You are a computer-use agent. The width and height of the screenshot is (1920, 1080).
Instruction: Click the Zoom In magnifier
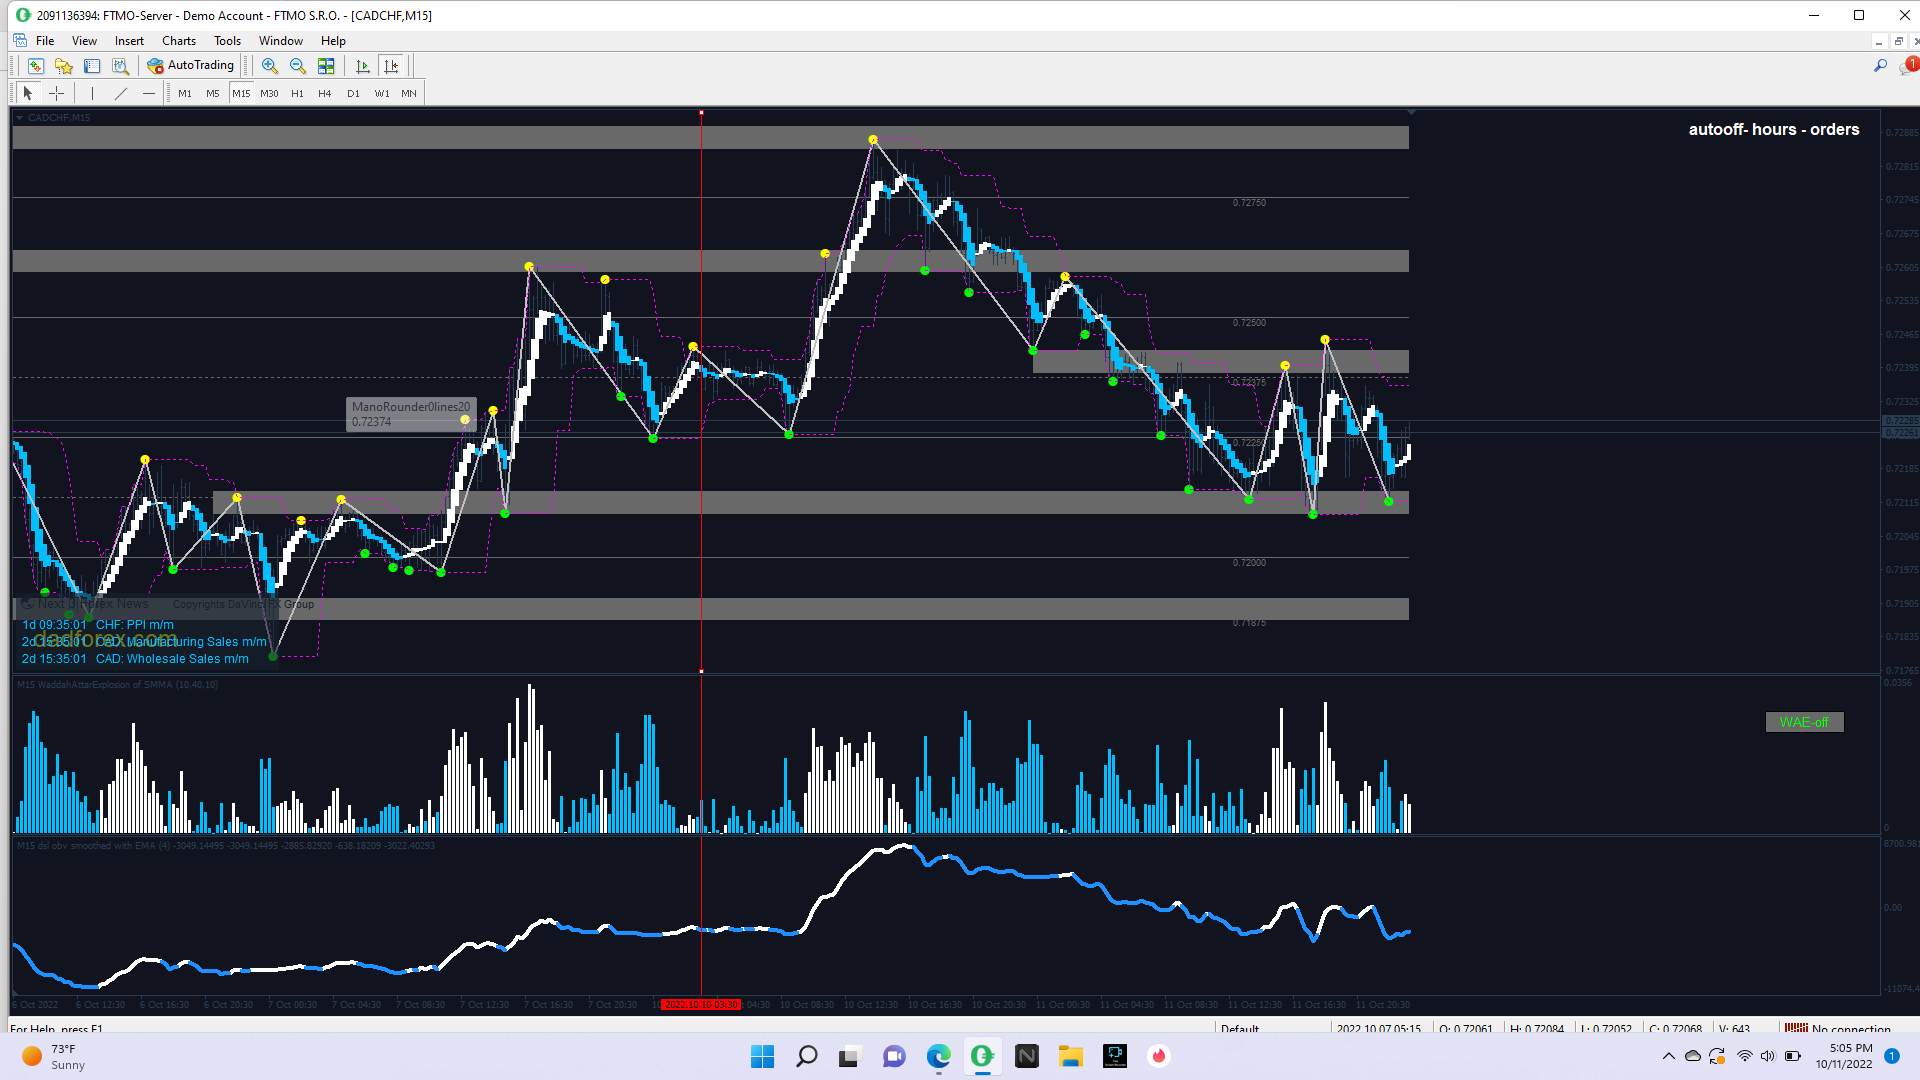tap(269, 66)
